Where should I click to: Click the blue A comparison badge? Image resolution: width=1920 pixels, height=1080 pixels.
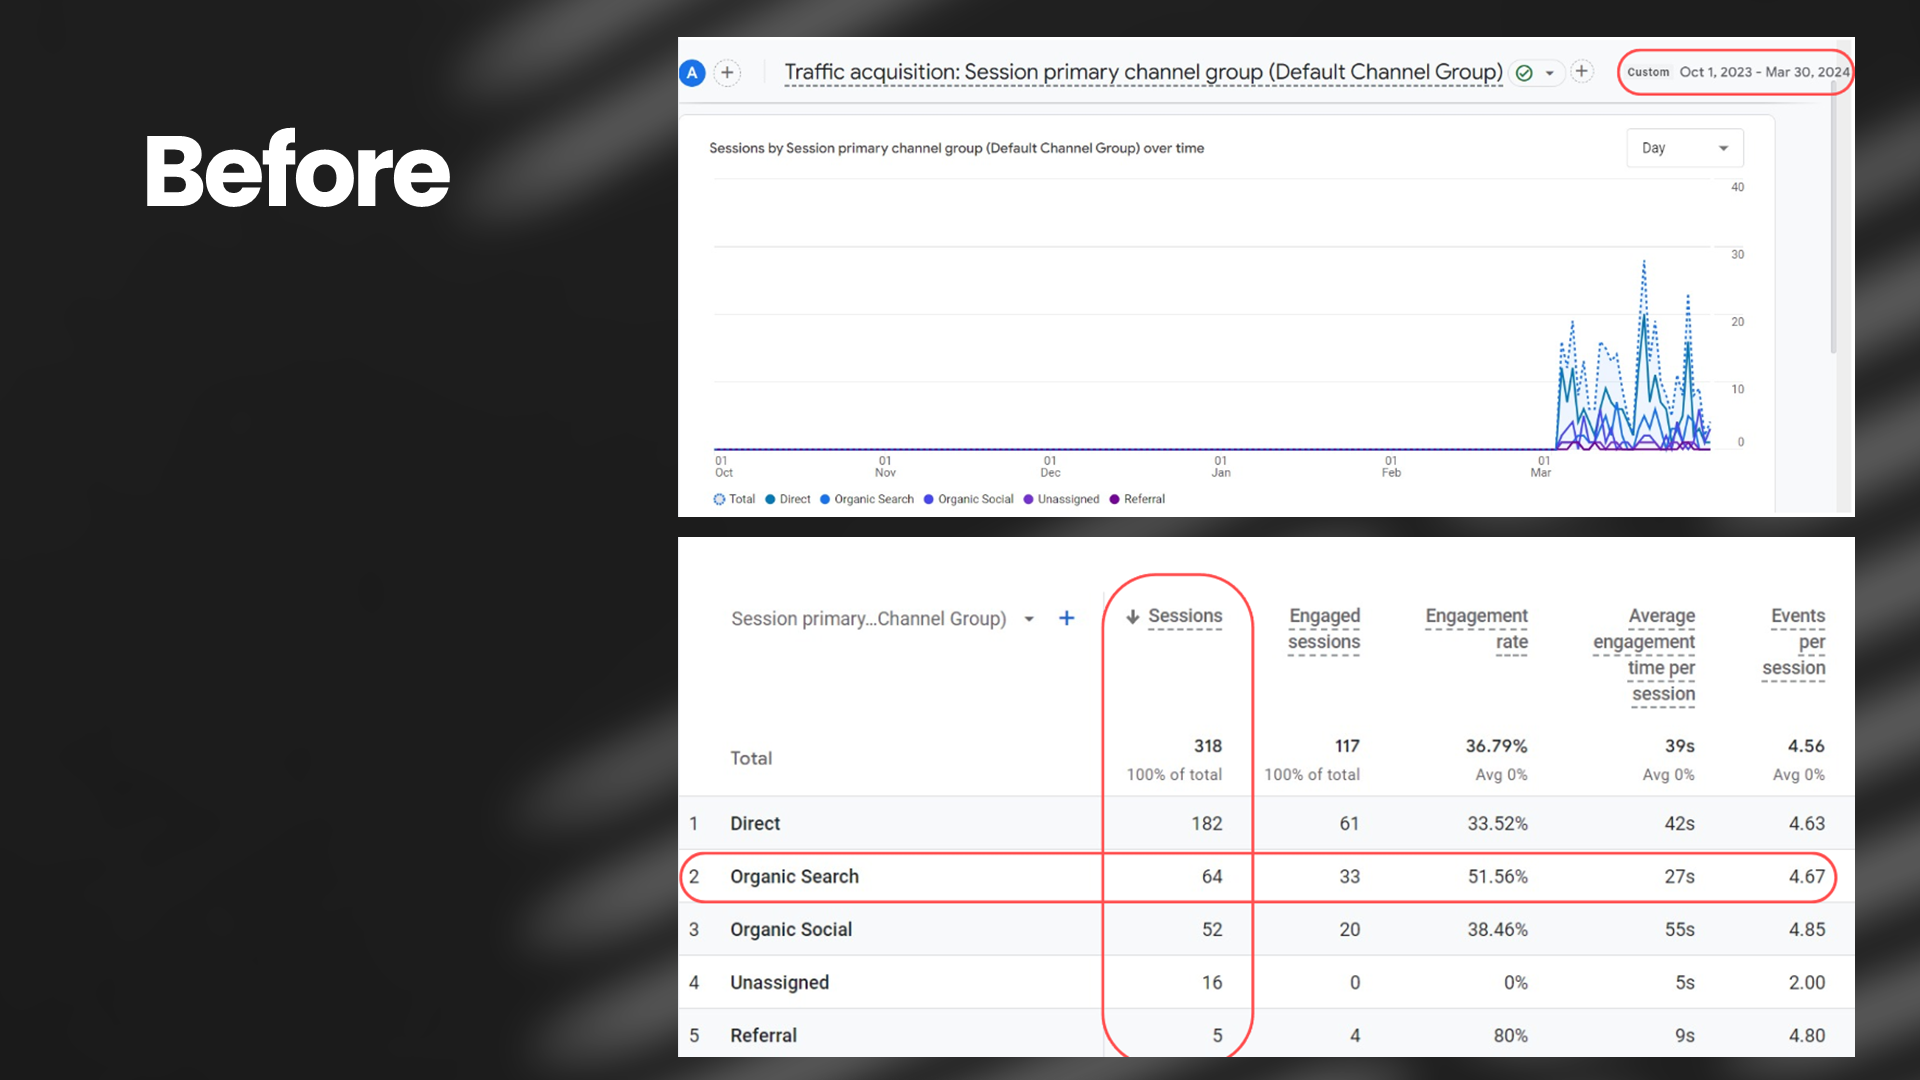(x=692, y=73)
